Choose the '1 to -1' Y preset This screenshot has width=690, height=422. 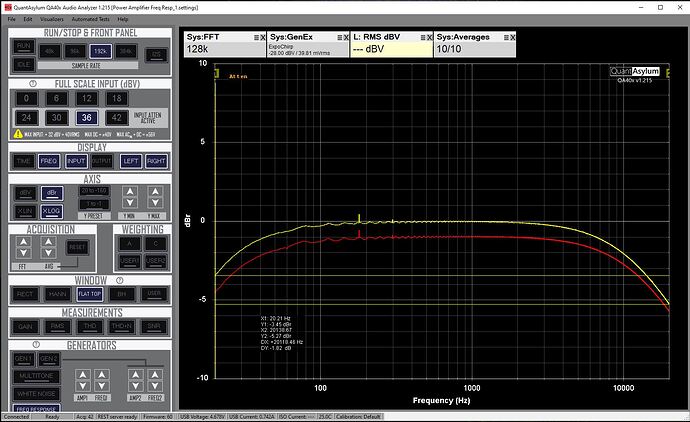pos(94,204)
